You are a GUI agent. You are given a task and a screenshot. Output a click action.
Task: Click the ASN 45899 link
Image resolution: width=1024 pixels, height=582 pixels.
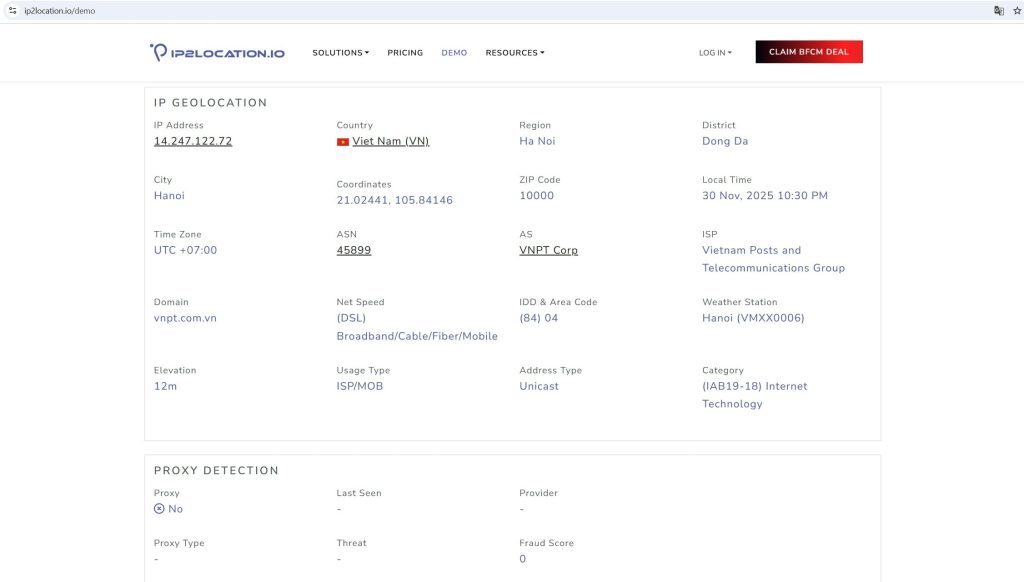pos(354,250)
